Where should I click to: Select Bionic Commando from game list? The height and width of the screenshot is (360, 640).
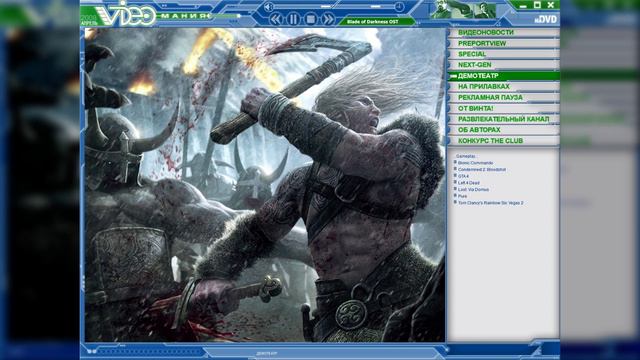tap(475, 163)
